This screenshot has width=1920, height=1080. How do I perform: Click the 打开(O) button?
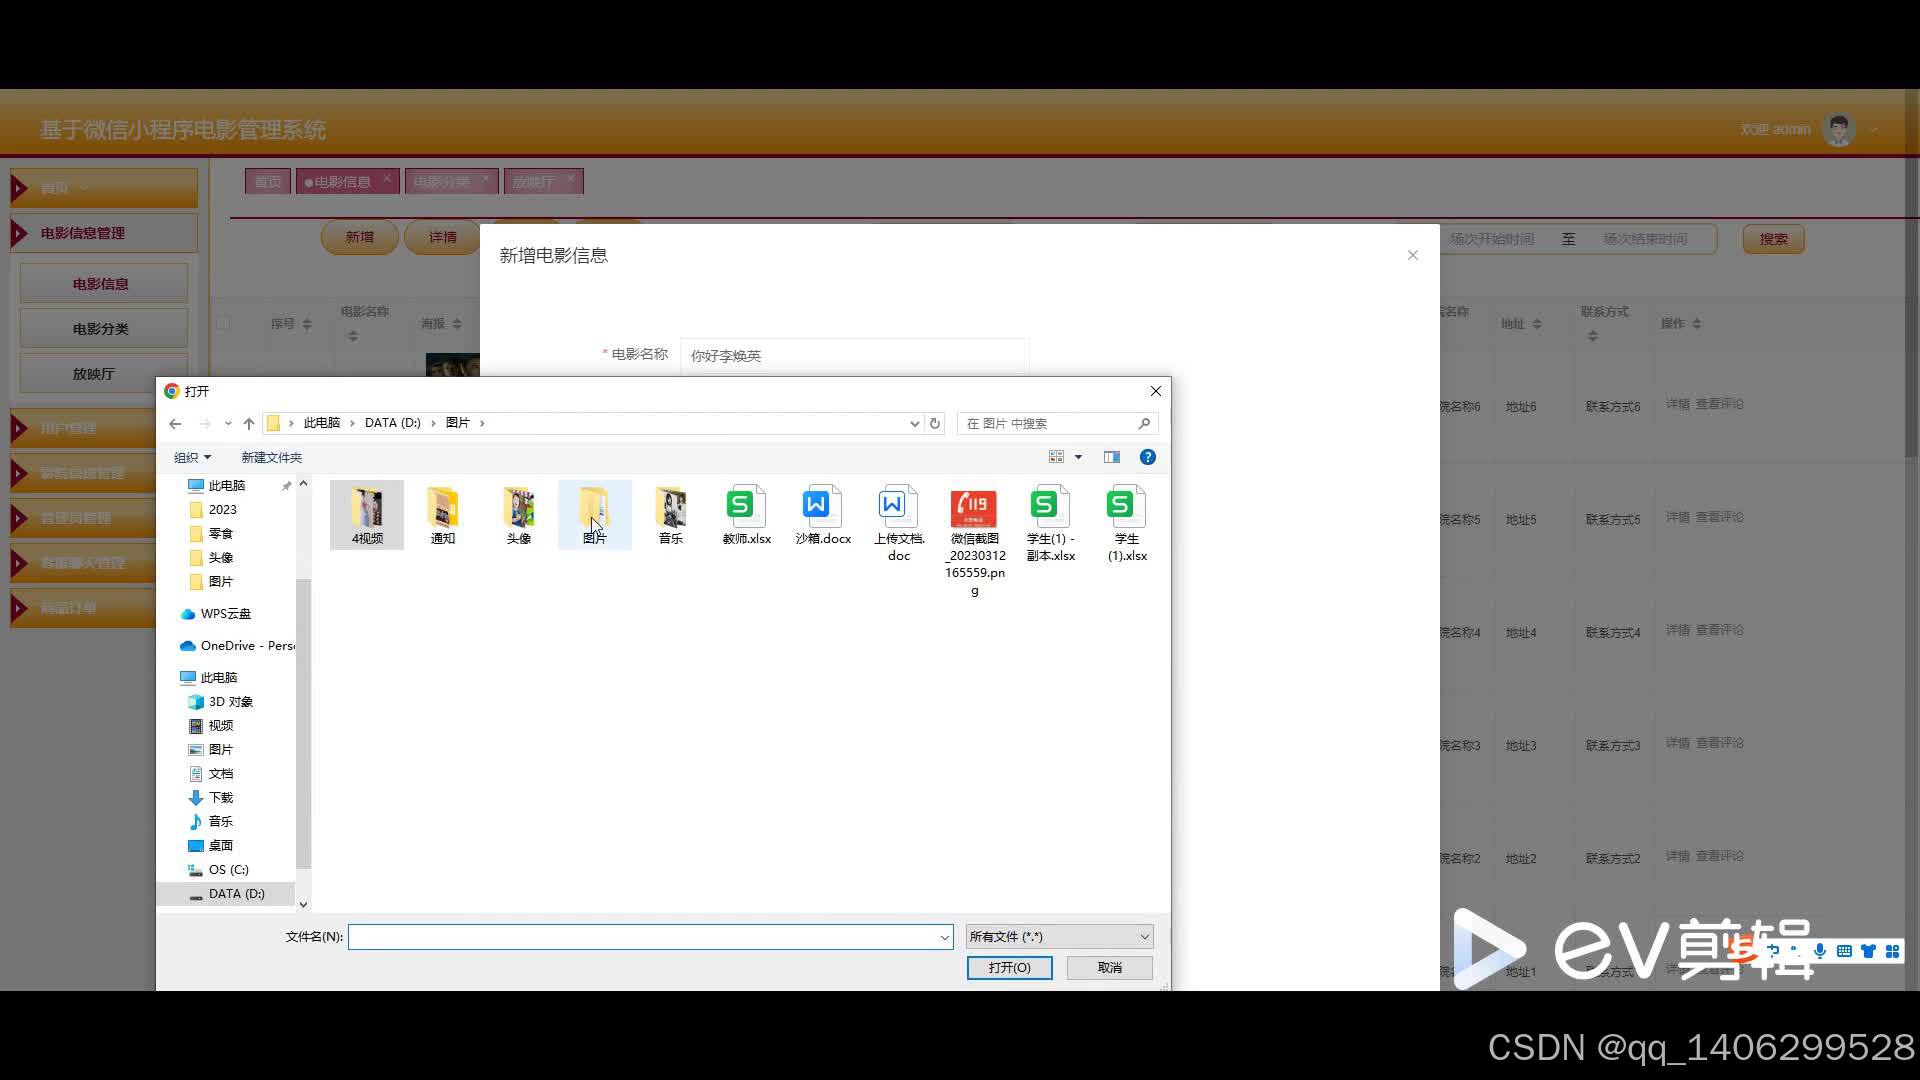(1009, 968)
